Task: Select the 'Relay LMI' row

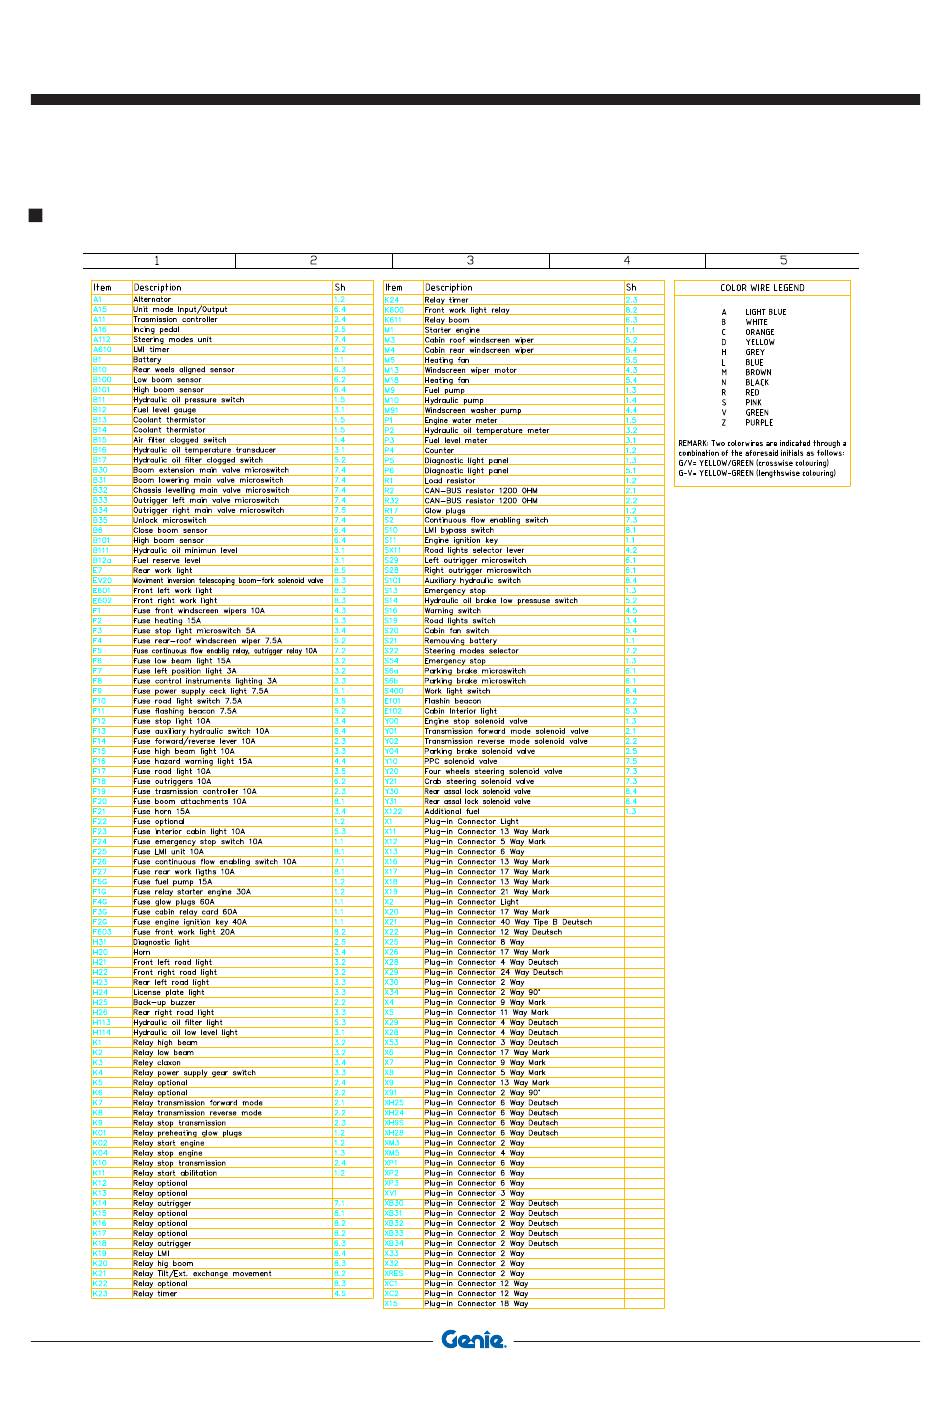Action: [x=232, y=1253]
